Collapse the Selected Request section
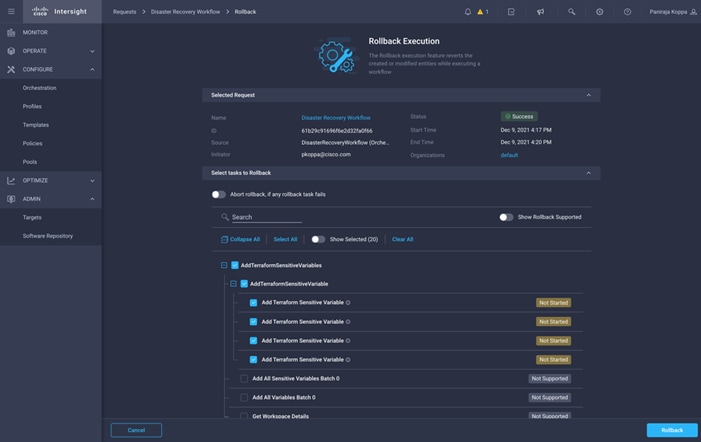Image resolution: width=701 pixels, height=442 pixels. tap(588, 95)
